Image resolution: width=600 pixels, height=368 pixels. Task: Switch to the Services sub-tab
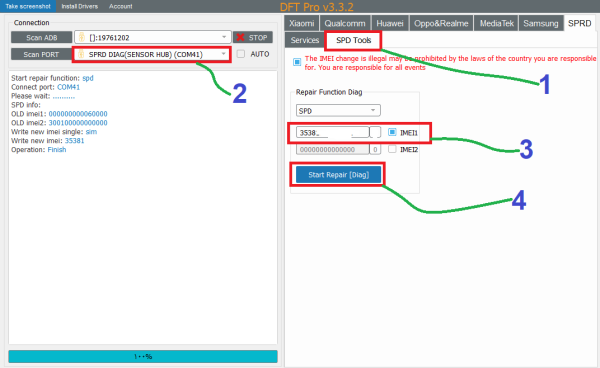pos(305,40)
